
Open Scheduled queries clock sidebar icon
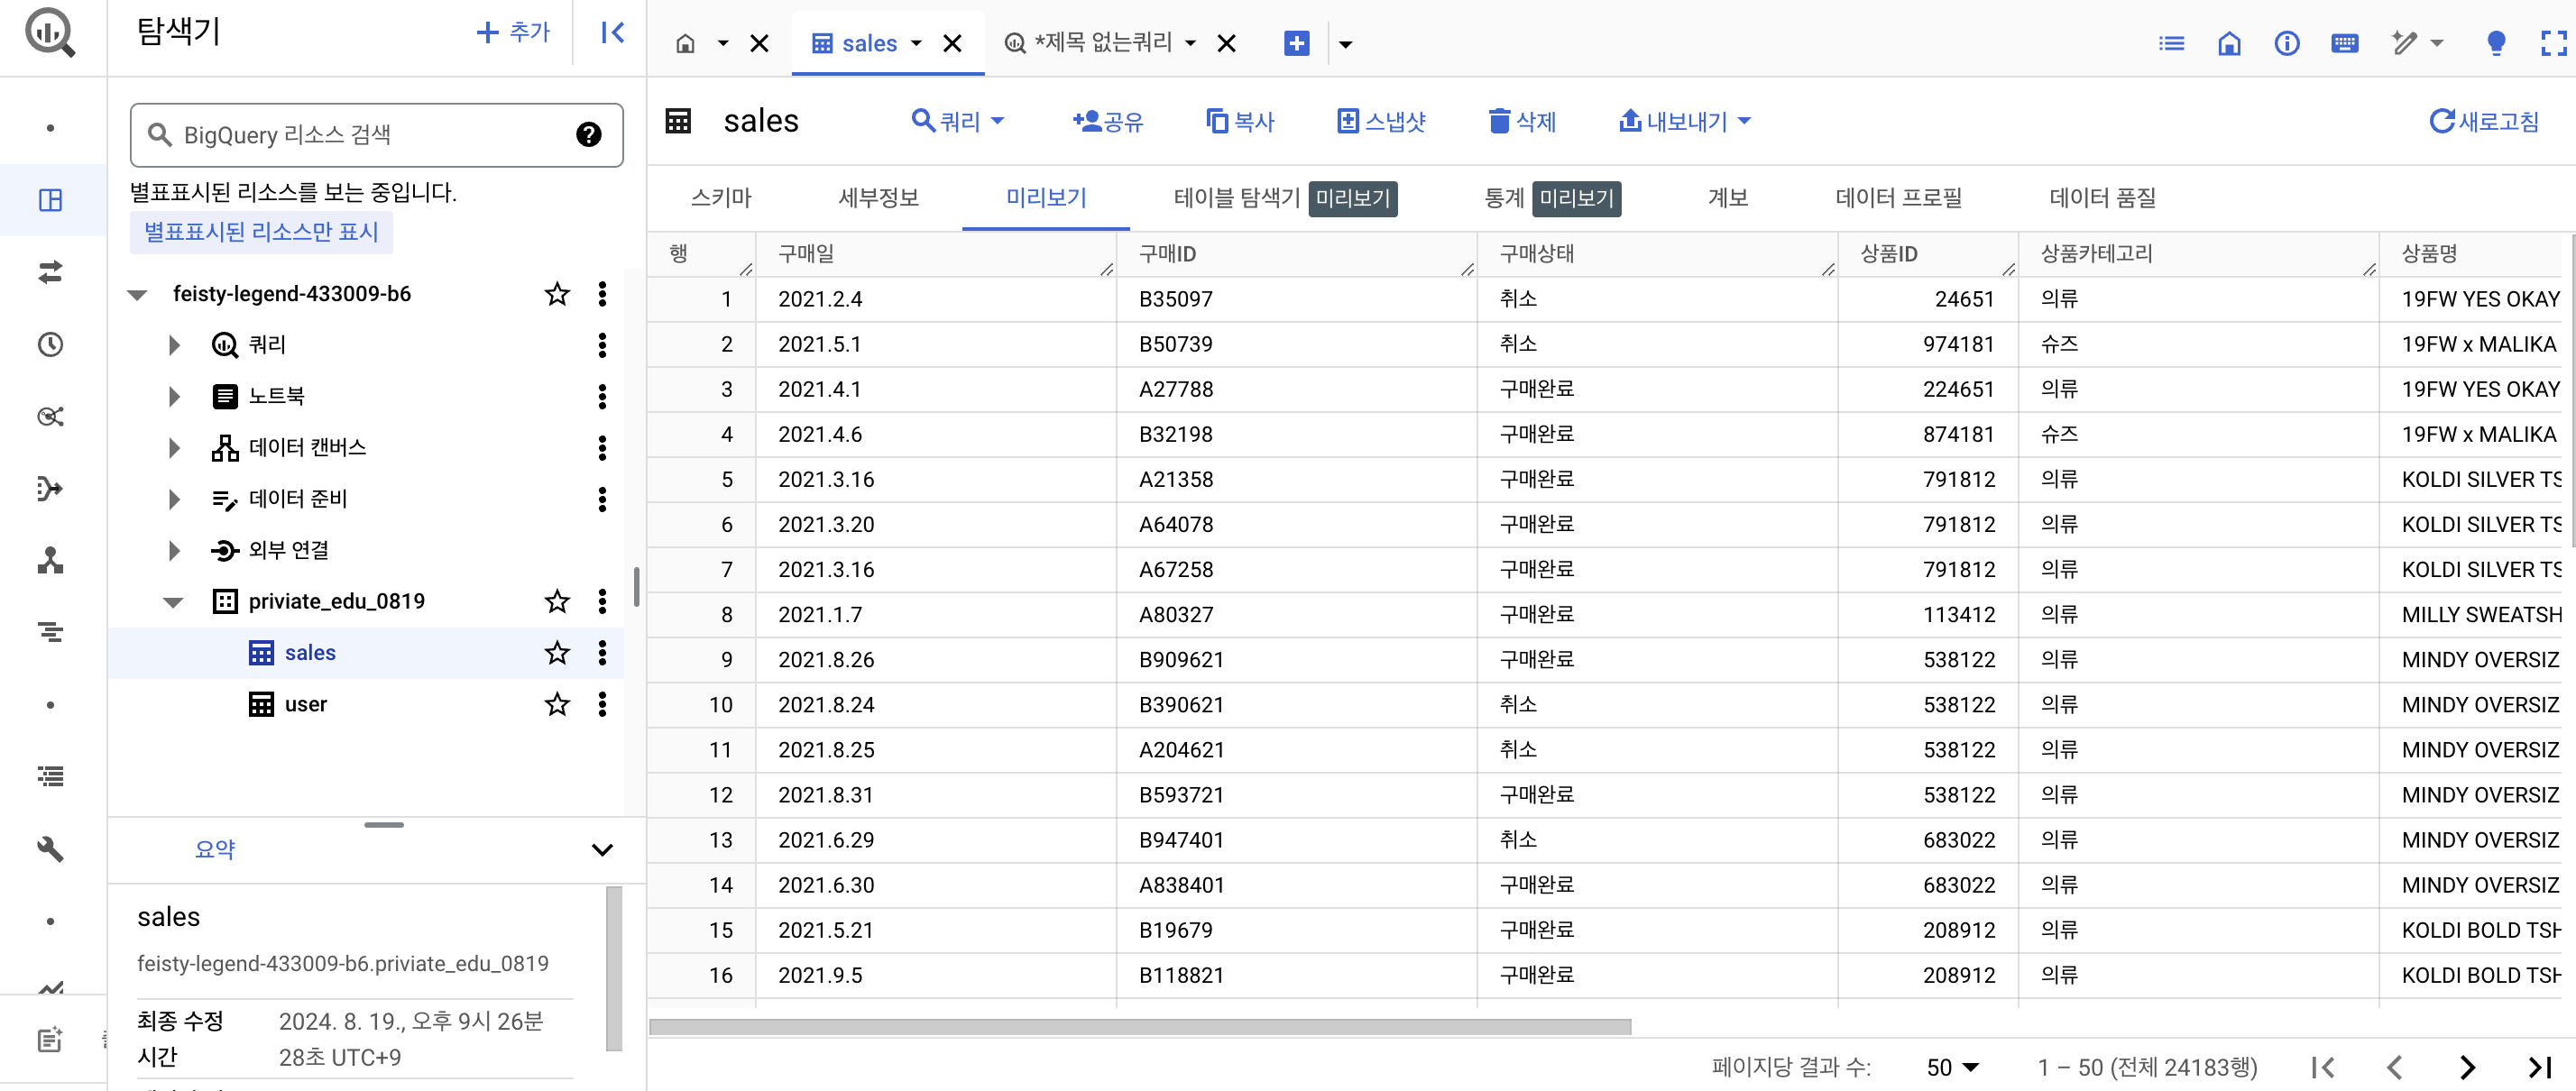pos(50,345)
